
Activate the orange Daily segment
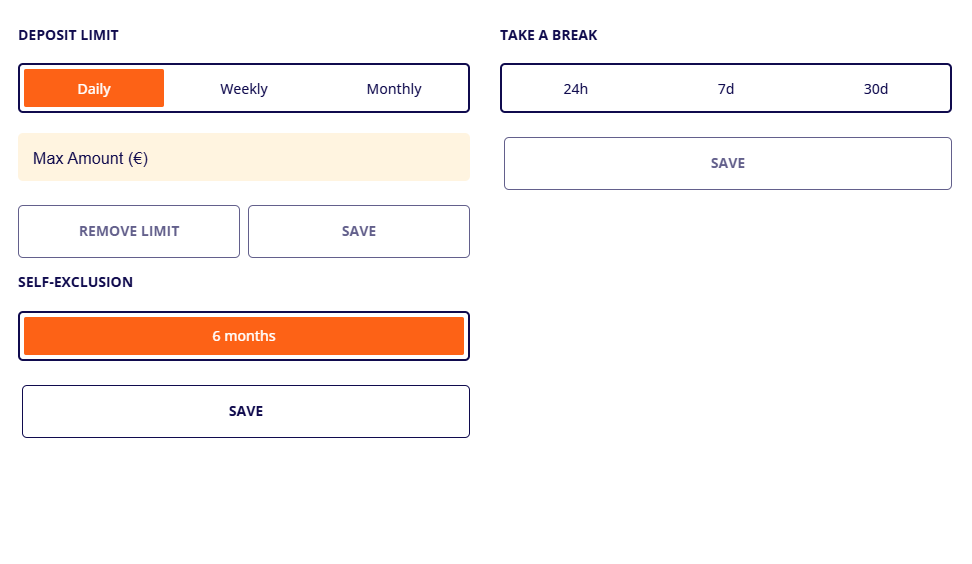pos(94,88)
